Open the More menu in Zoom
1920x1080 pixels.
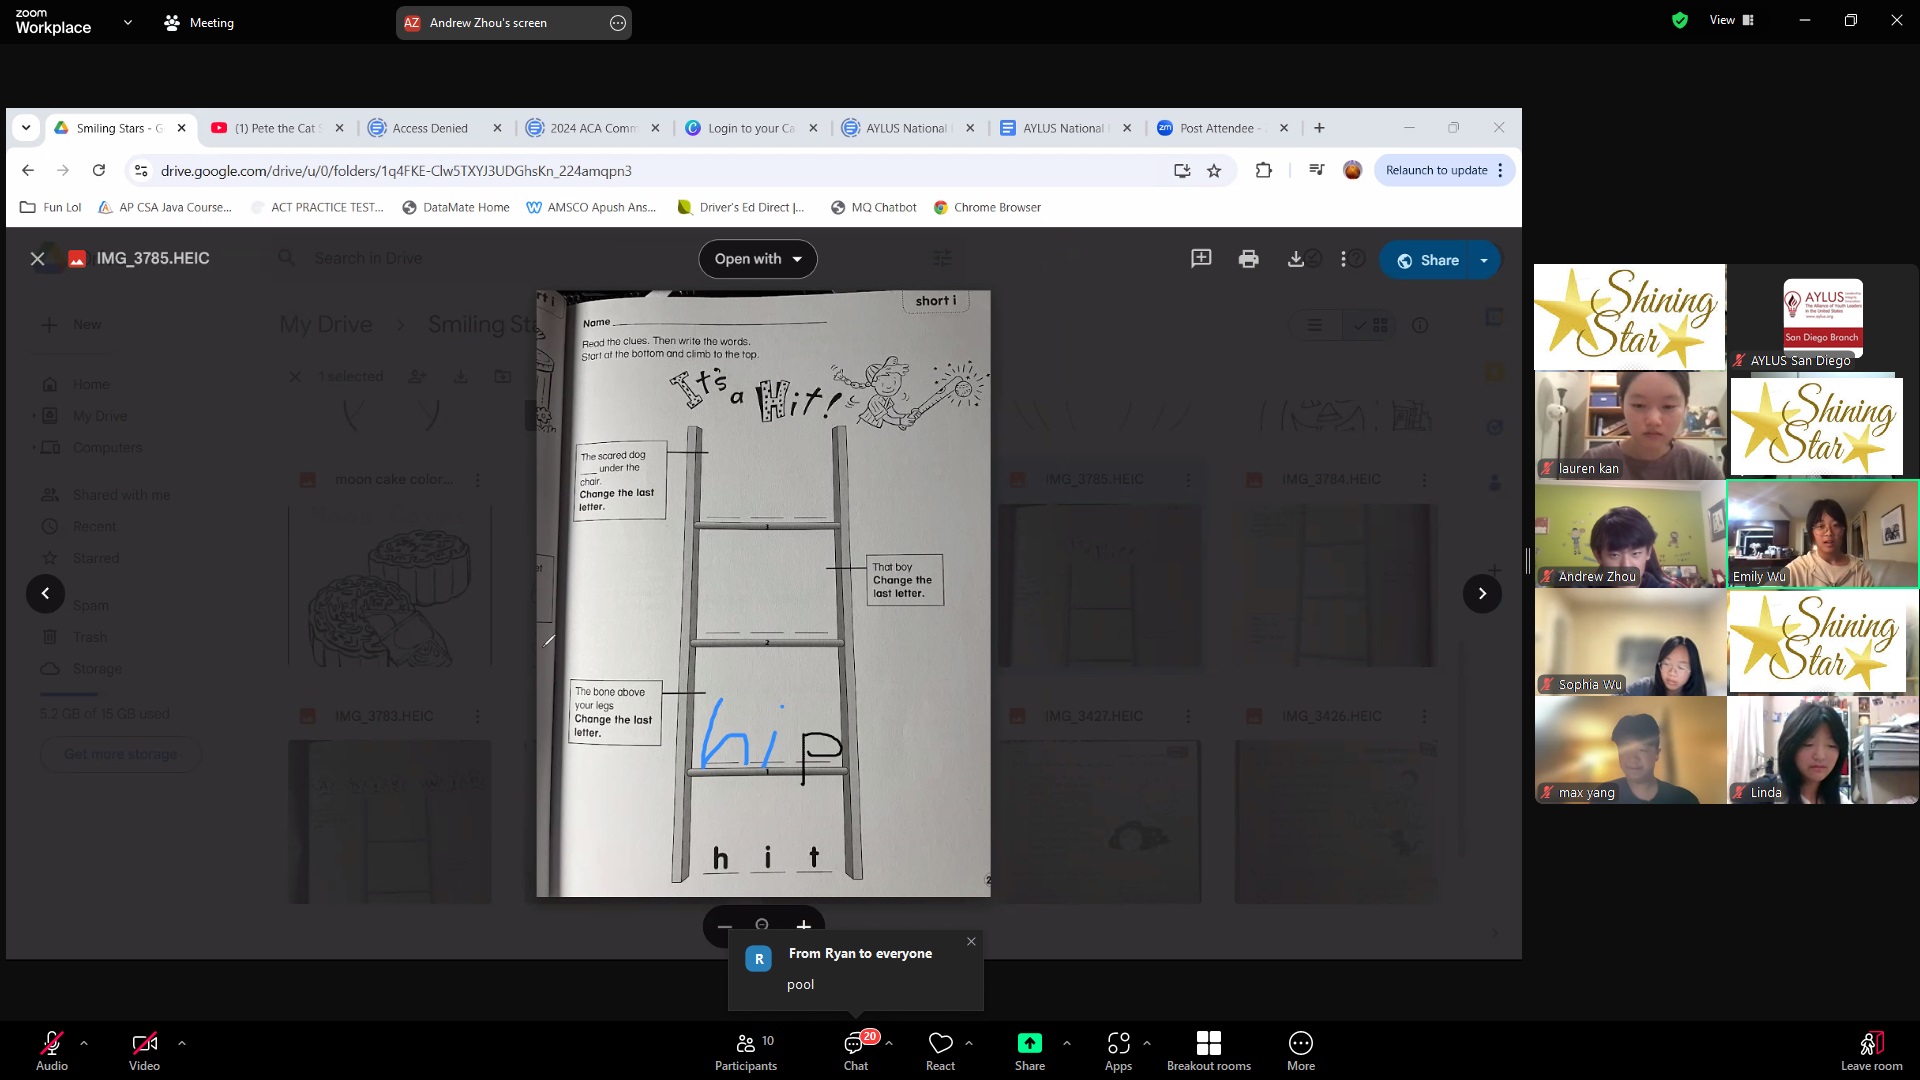[x=1301, y=1051]
